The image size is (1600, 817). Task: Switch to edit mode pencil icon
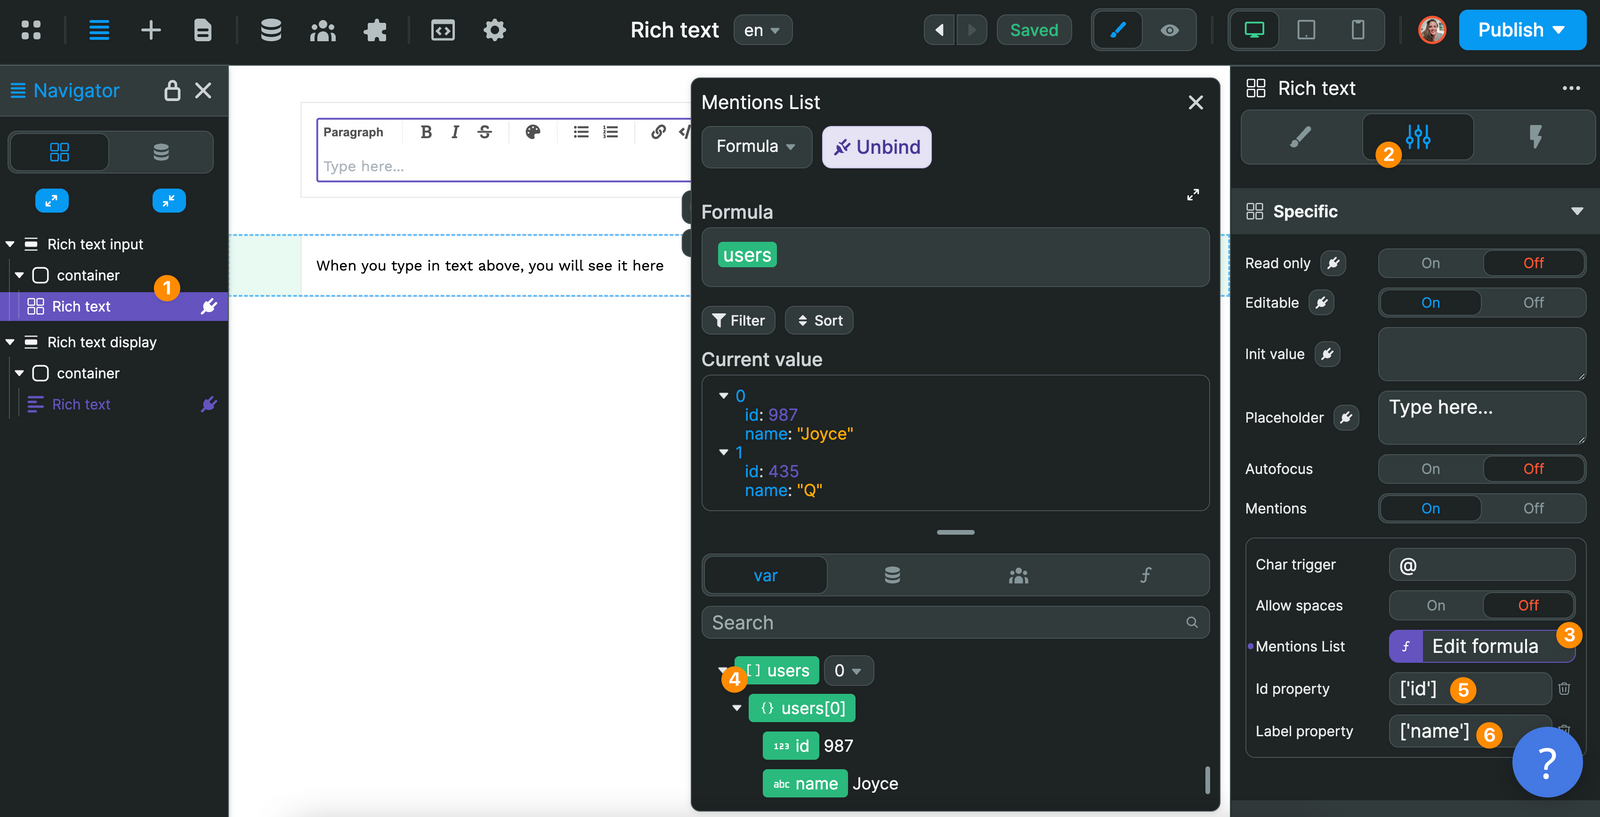1118,30
